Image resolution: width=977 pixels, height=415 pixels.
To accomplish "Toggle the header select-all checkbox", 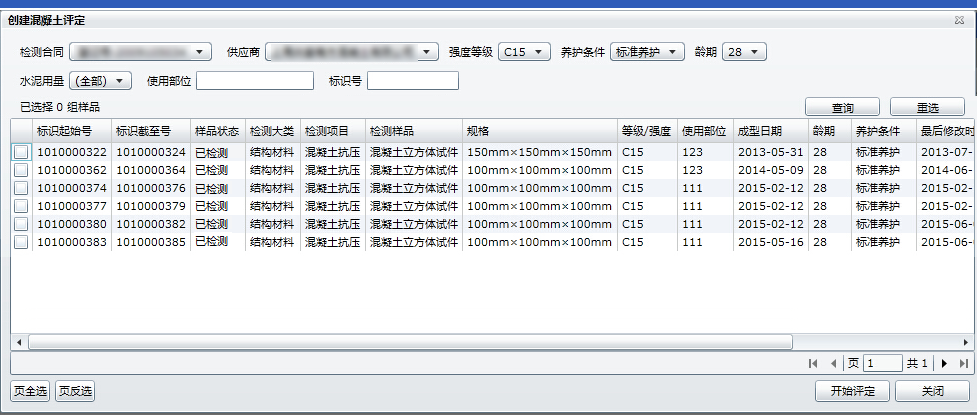I will point(21,131).
